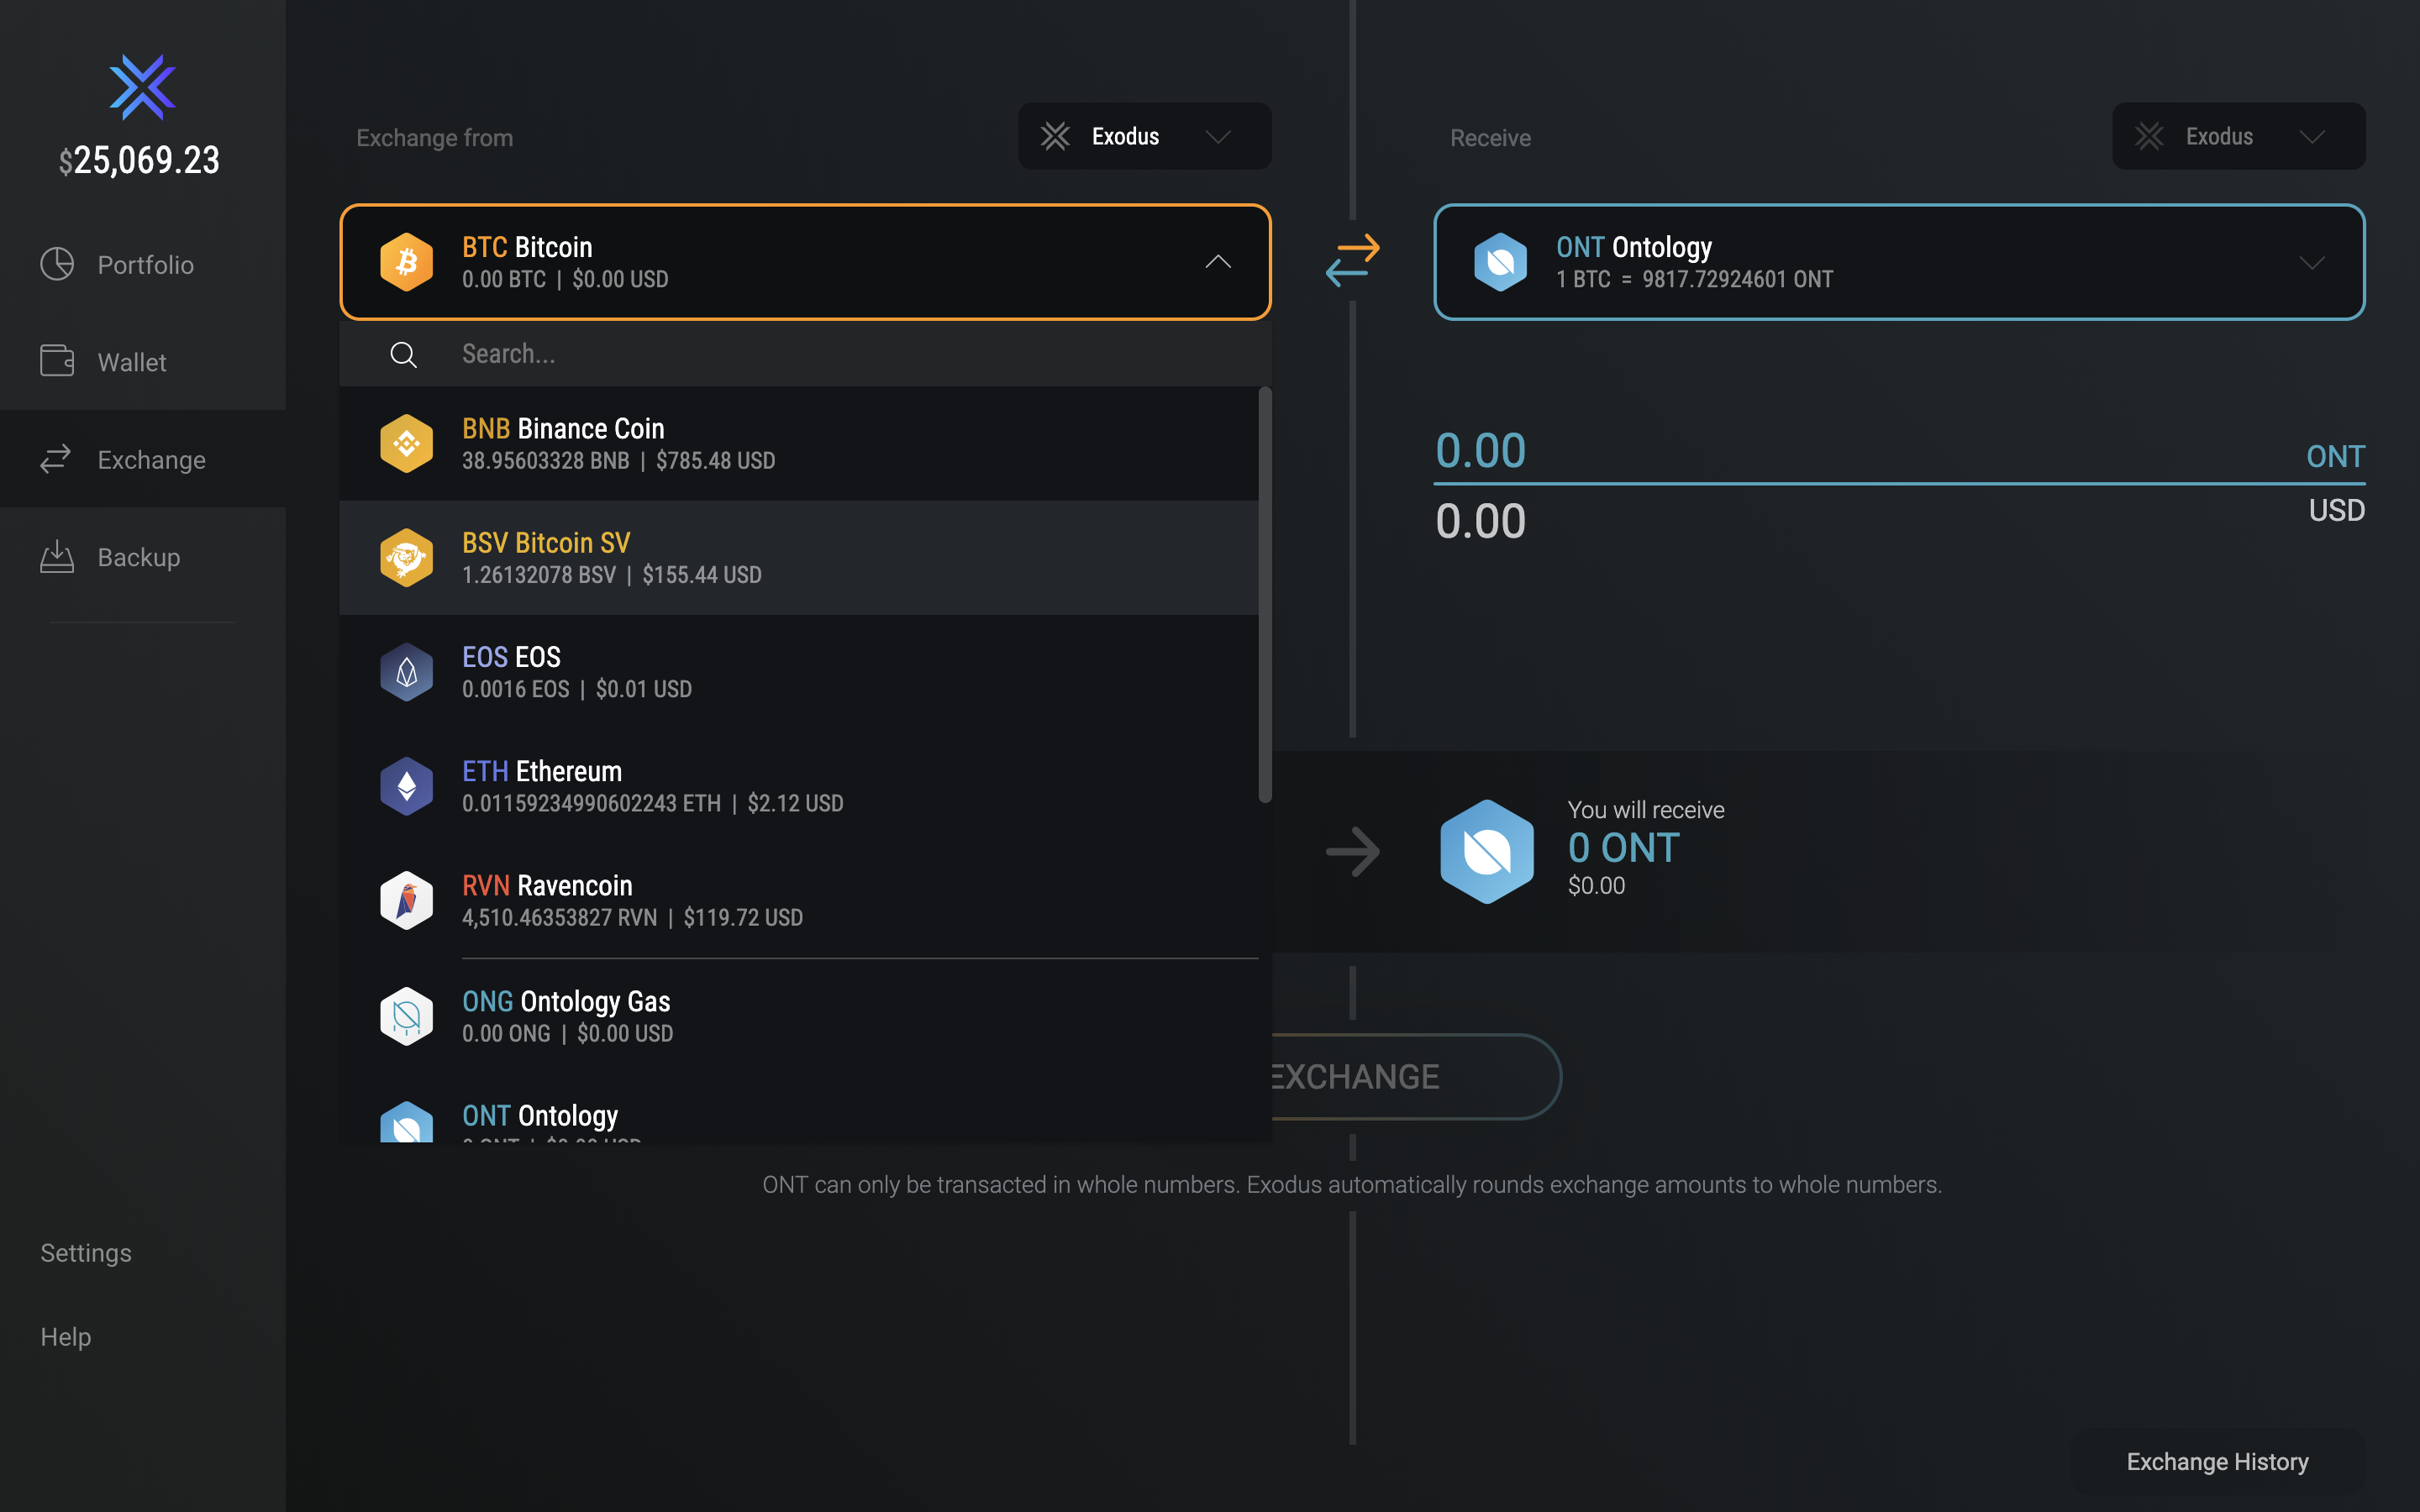2420x1512 pixels.
Task: Click the ONT unit label beside the amount
Action: click(2334, 457)
